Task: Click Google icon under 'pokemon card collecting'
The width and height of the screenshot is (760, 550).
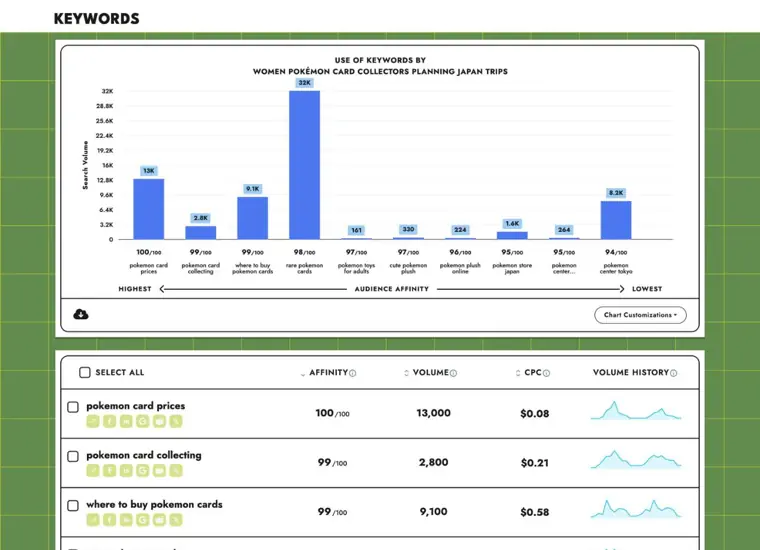Action: pyautogui.click(x=142, y=471)
